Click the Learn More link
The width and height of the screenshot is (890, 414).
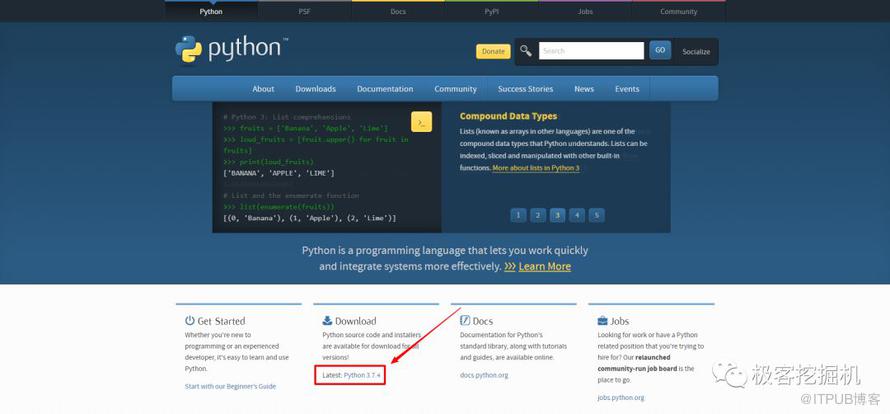pyautogui.click(x=544, y=266)
